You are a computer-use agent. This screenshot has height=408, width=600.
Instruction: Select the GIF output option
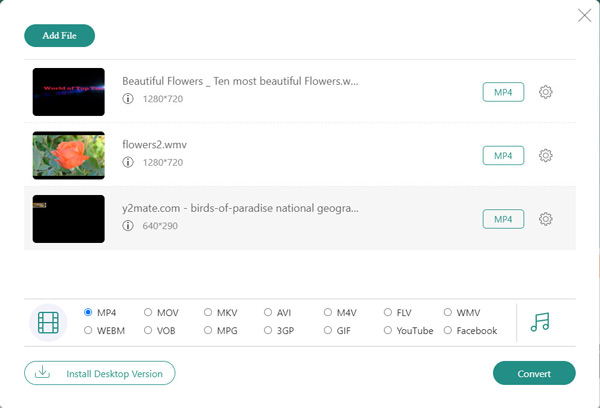point(328,331)
